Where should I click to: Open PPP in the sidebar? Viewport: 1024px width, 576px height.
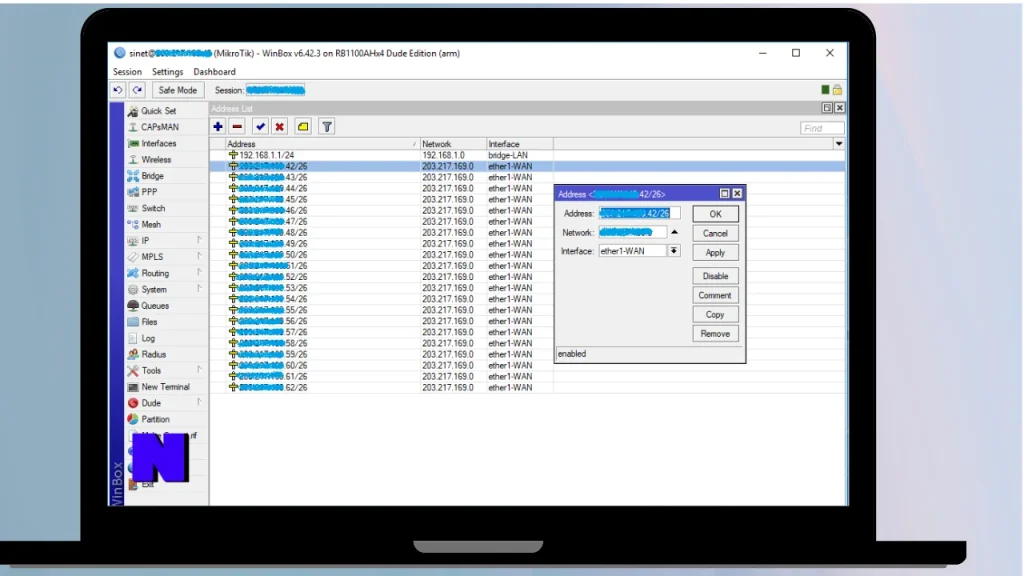(149, 193)
